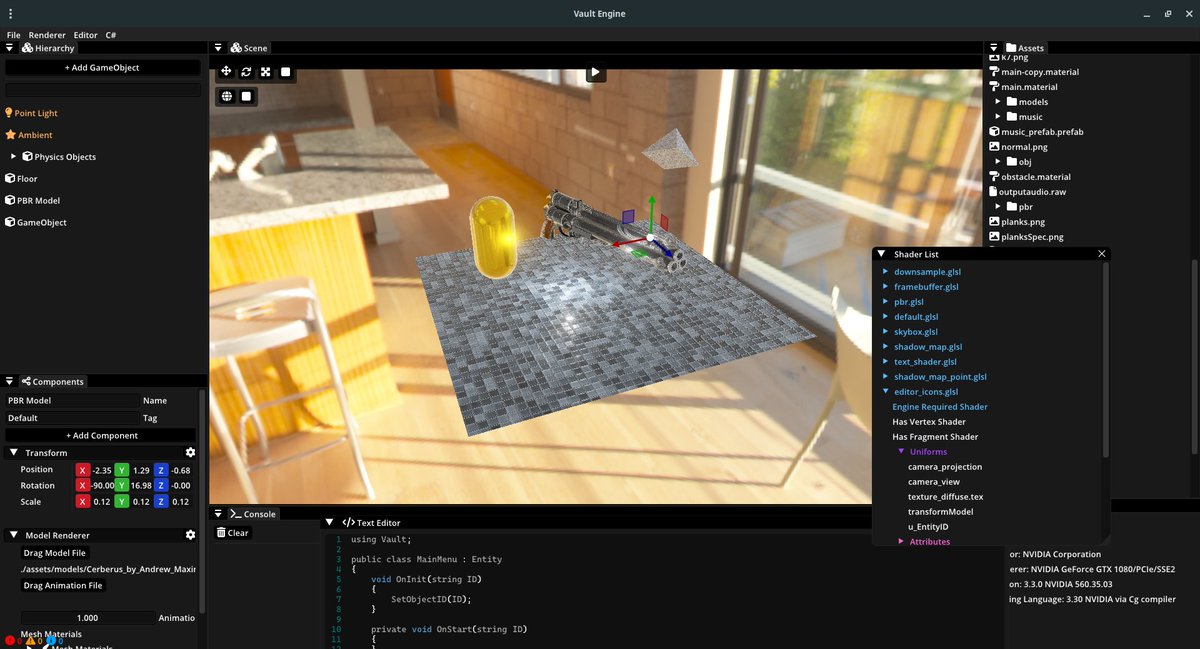Open the Model Renderer gear settings

(190, 535)
